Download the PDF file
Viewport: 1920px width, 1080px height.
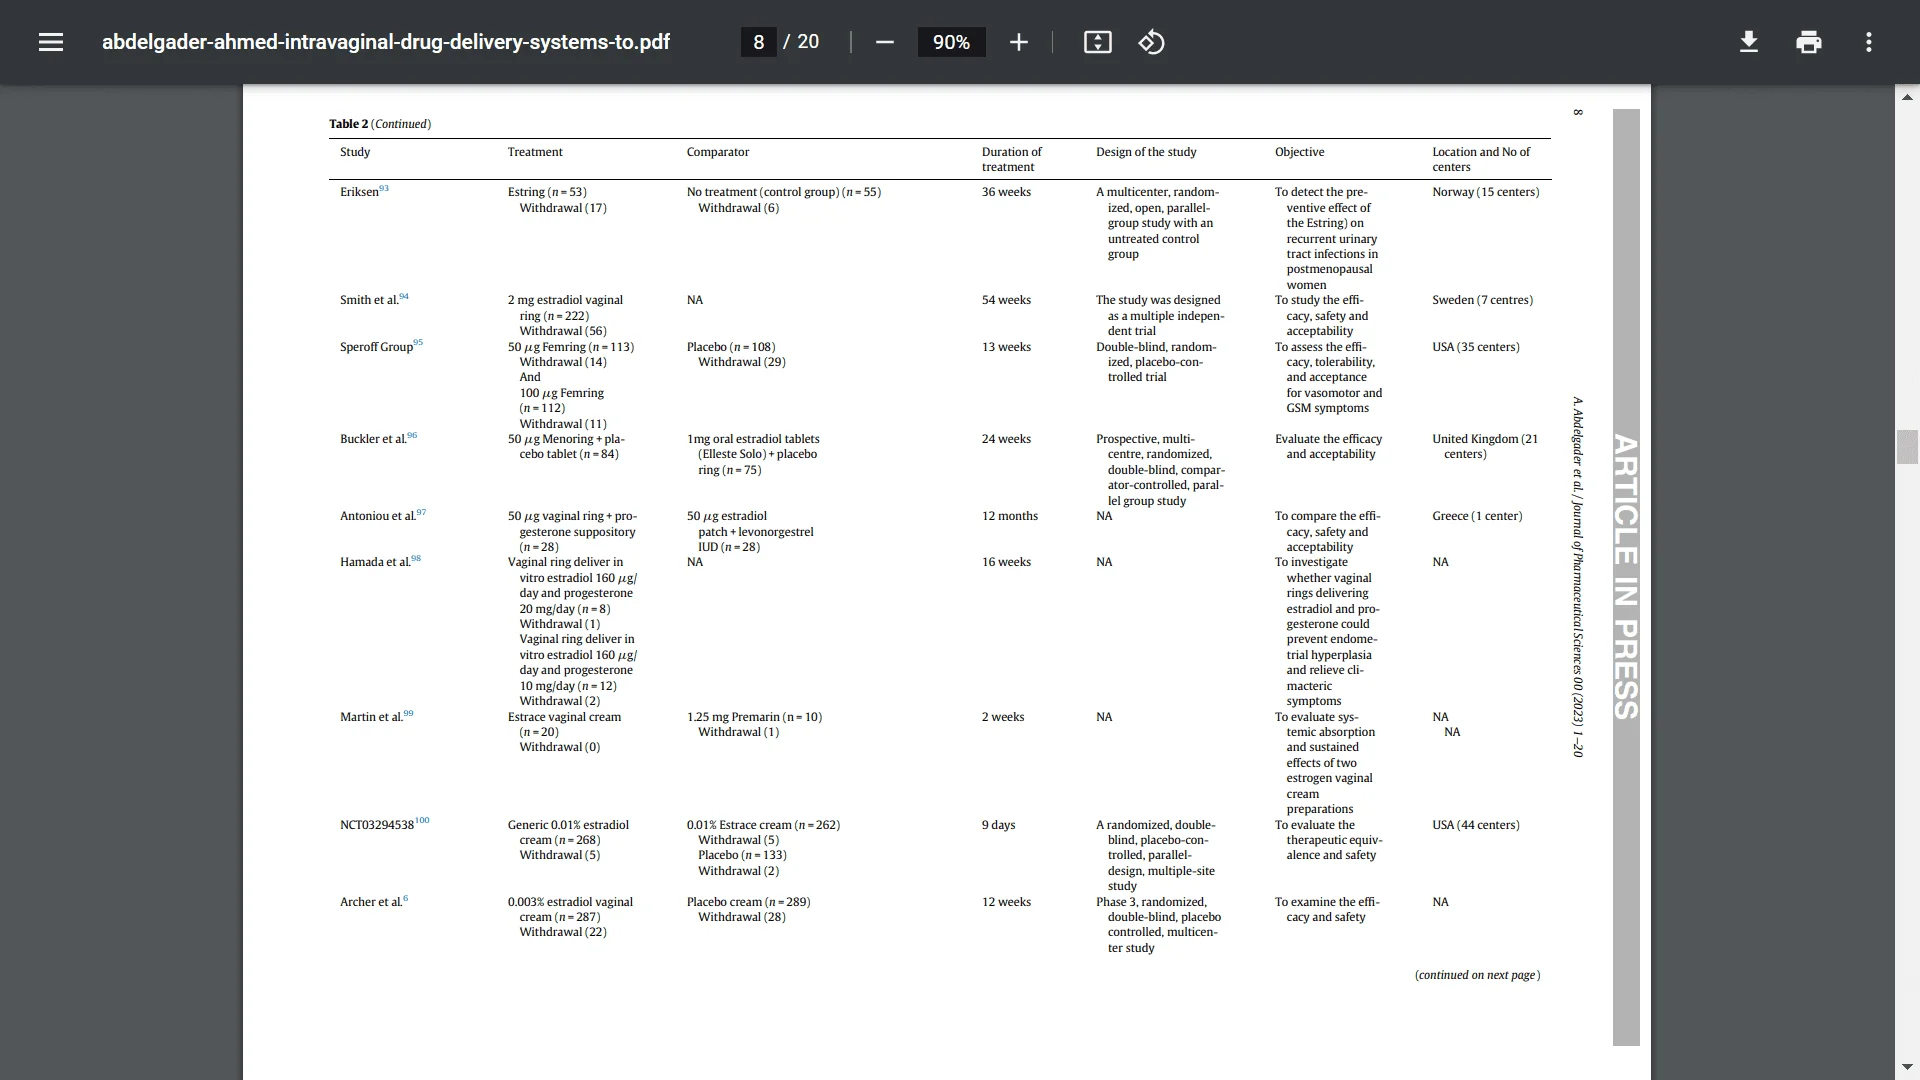pos(1748,42)
